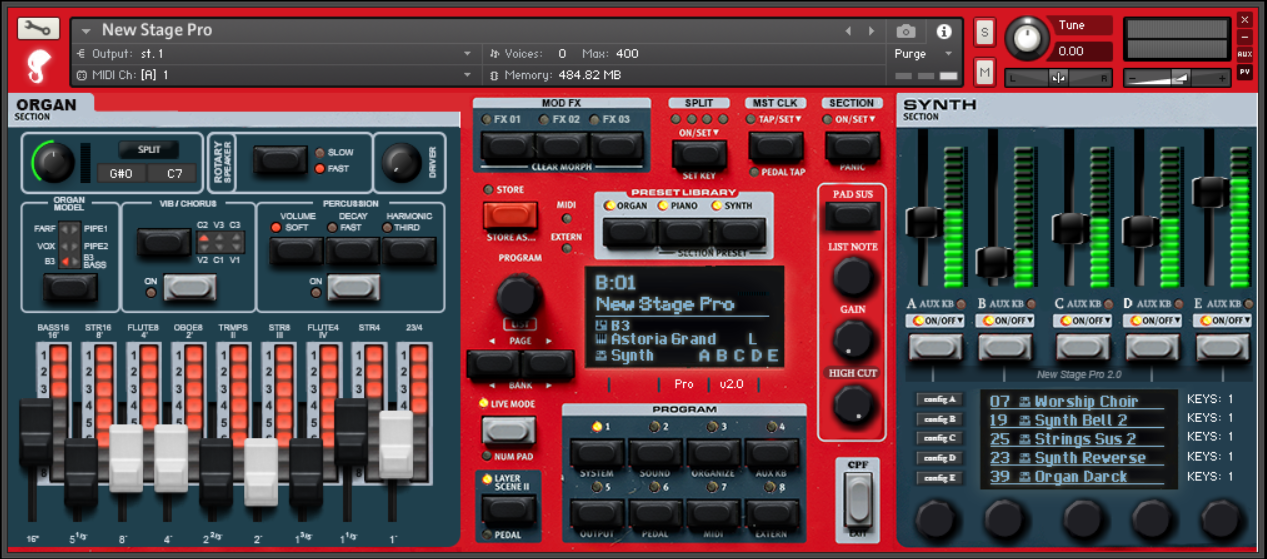Open the Purge dropdown menu
Screen dimensions: 1267x559
pyautogui.click(x=923, y=54)
